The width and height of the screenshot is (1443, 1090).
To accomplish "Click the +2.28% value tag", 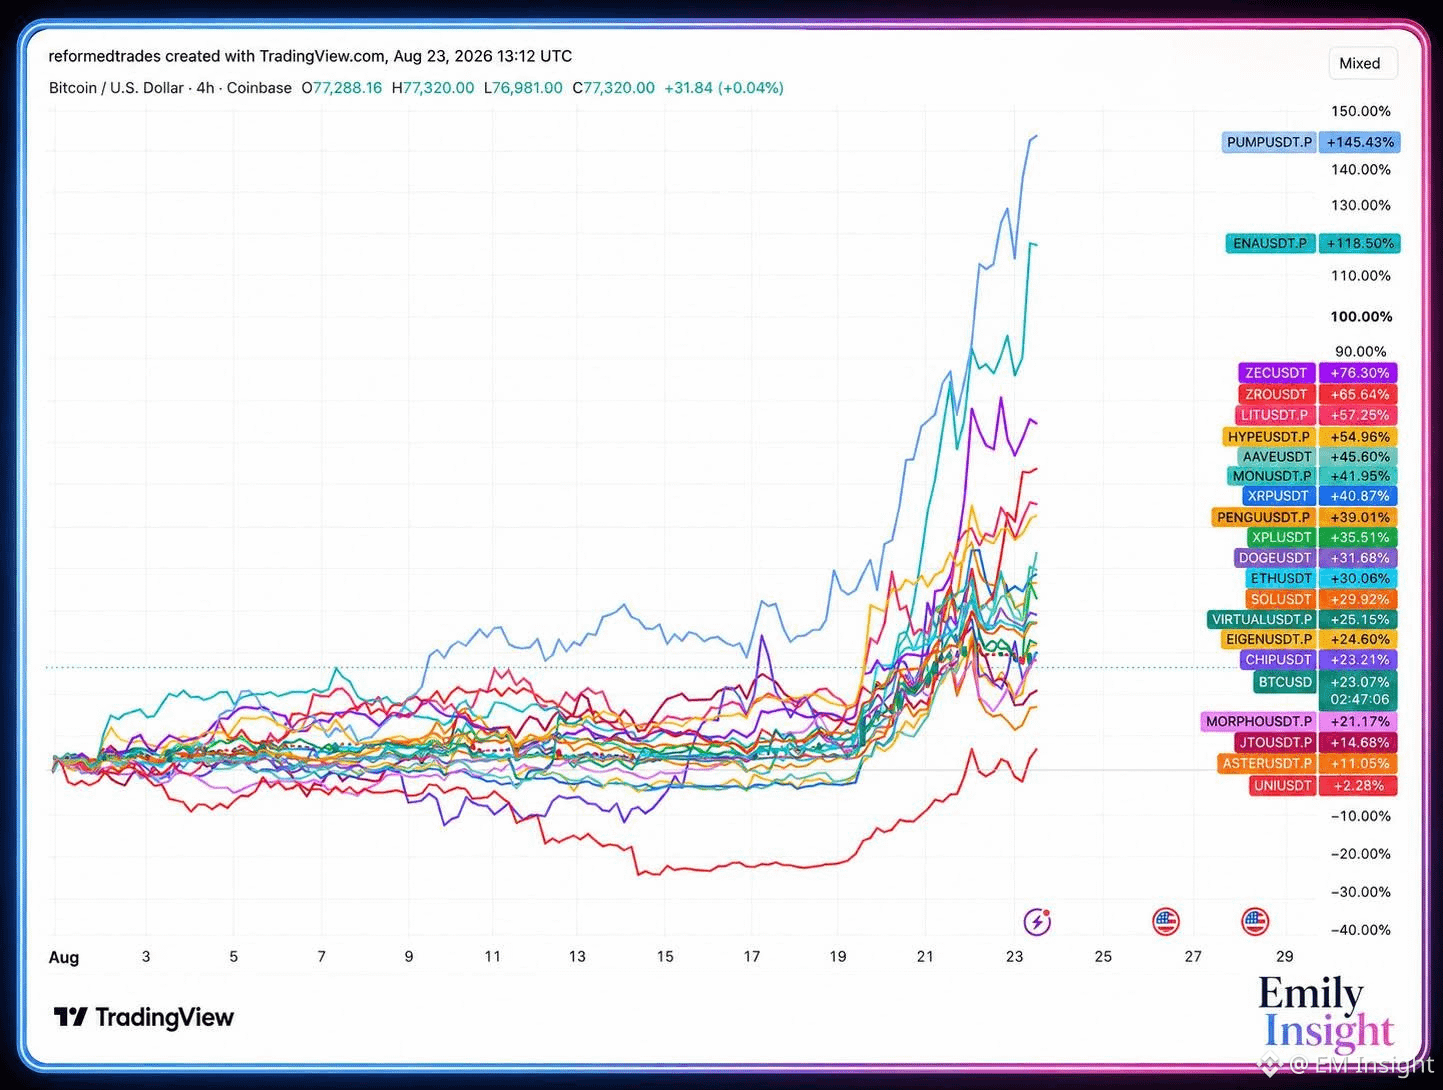I will [1359, 786].
